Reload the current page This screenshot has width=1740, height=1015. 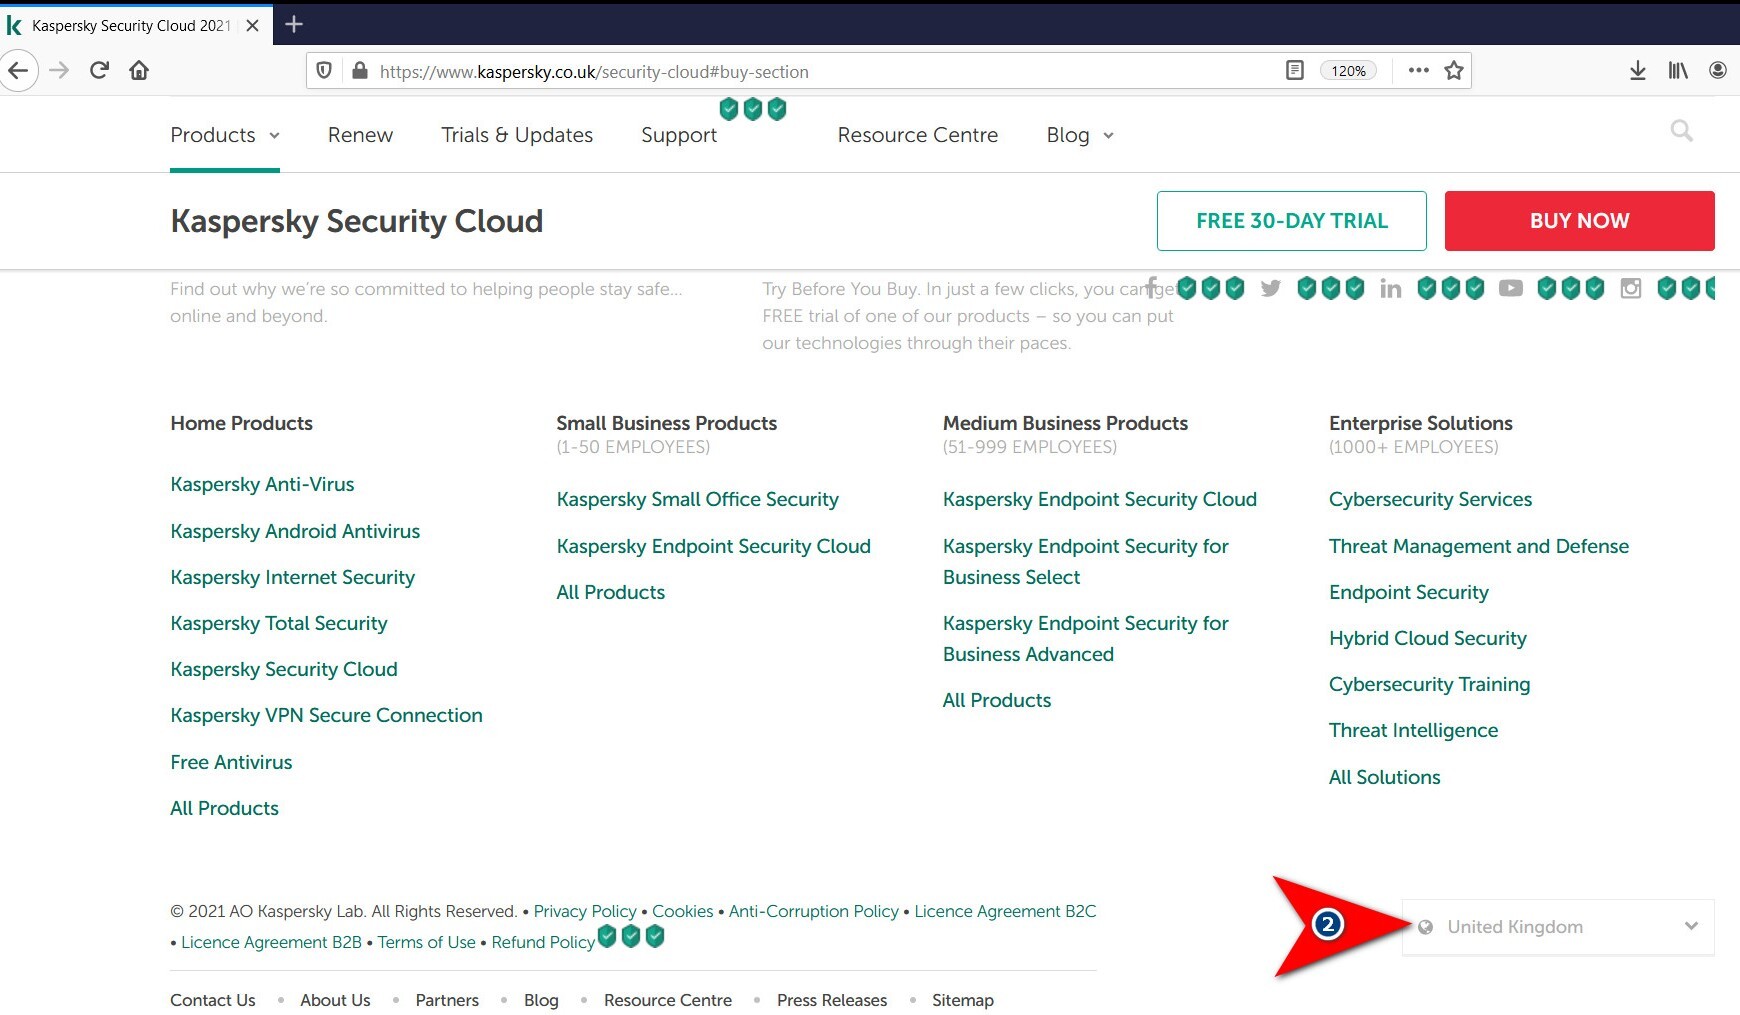99,70
